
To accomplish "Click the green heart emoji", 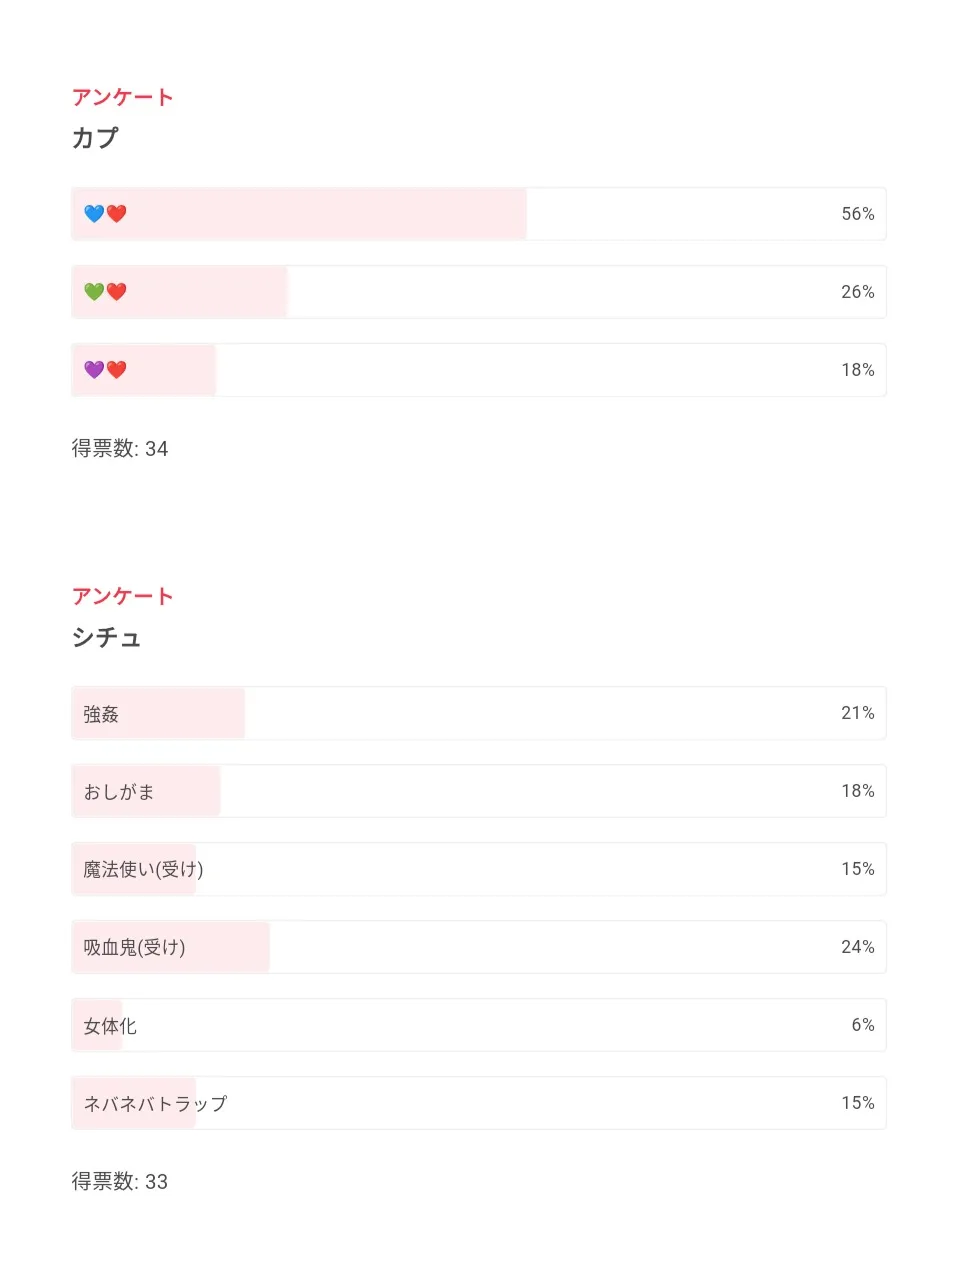I will [x=94, y=292].
